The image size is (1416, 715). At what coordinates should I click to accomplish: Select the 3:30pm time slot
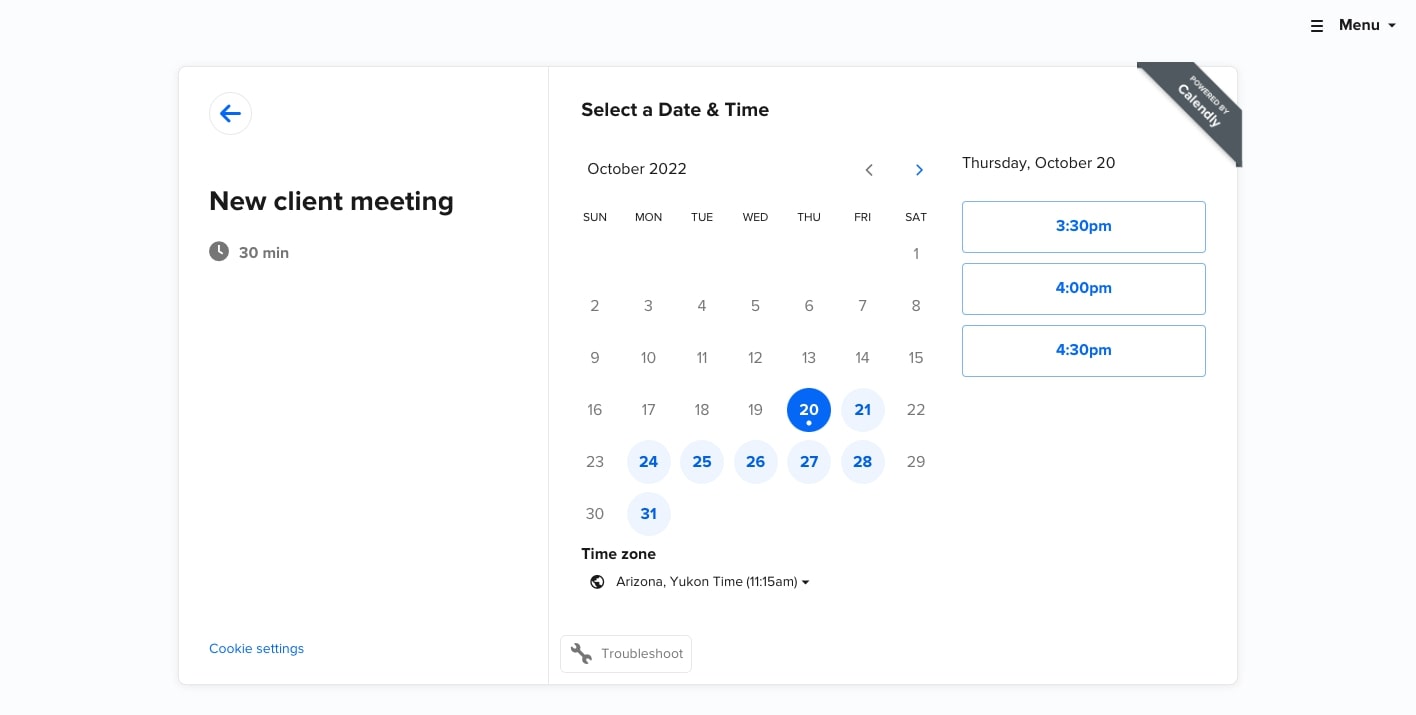(1083, 226)
